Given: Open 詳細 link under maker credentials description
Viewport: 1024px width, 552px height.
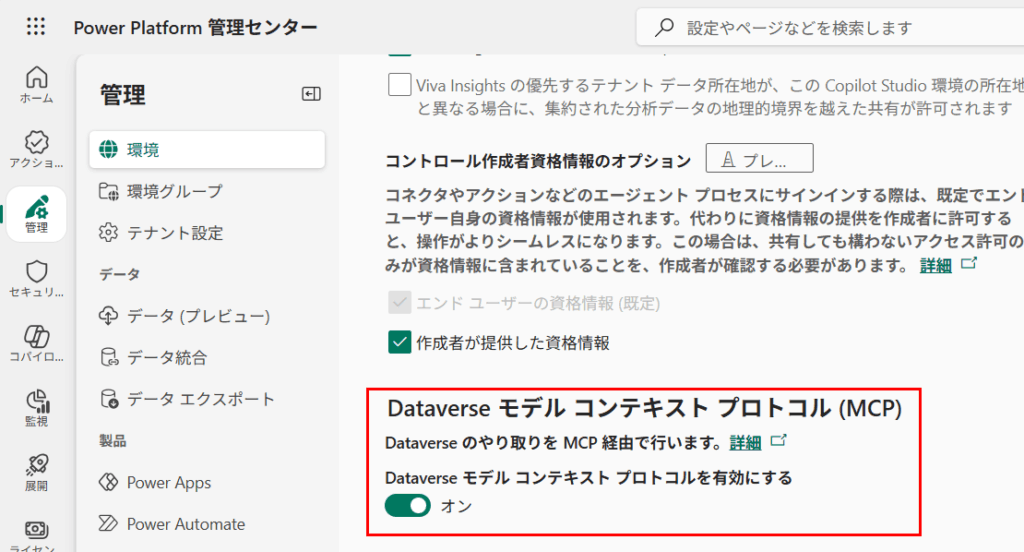Looking at the screenshot, I should [x=935, y=265].
